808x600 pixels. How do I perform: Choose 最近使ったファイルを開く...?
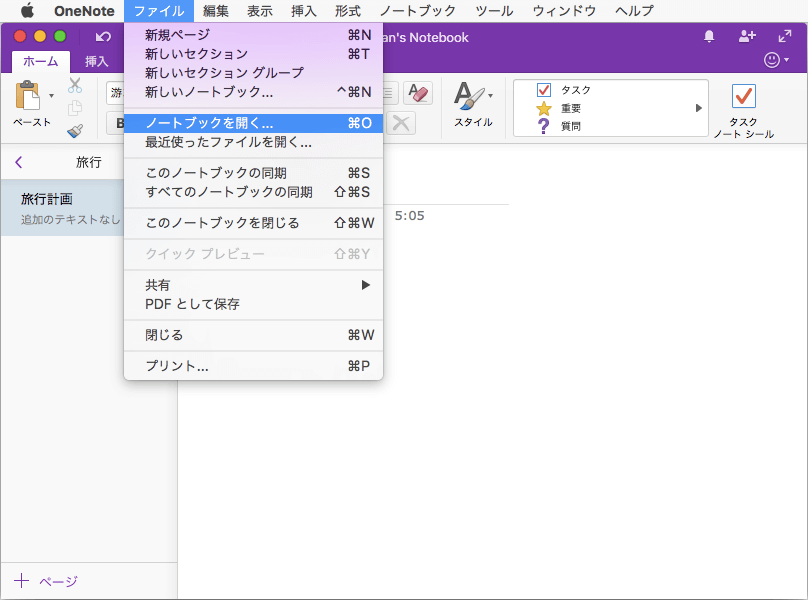tap(254, 142)
